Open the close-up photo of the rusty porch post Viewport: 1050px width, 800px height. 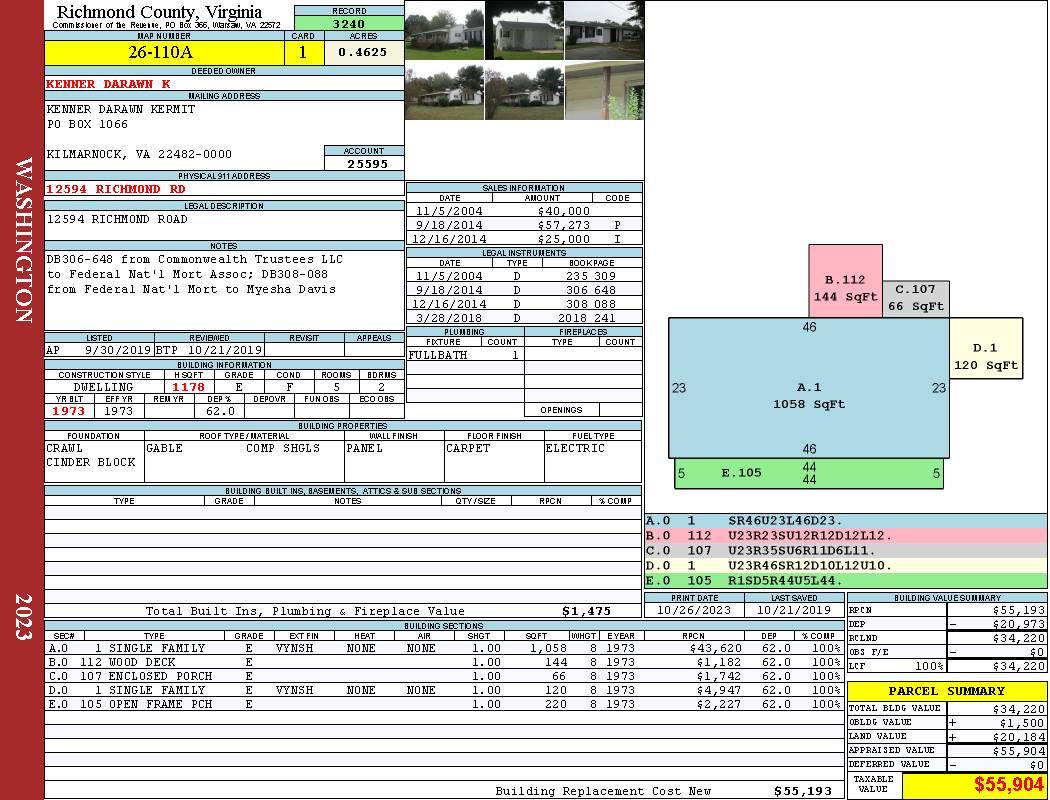click(604, 92)
